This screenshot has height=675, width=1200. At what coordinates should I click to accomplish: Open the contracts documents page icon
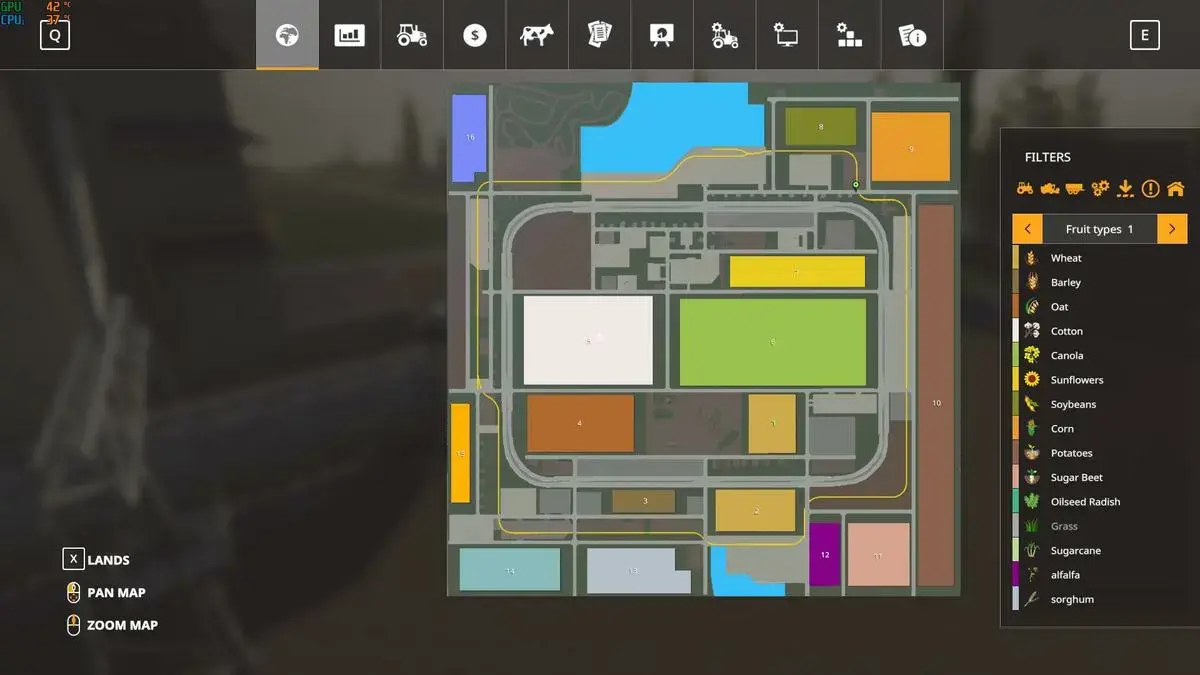coord(599,35)
